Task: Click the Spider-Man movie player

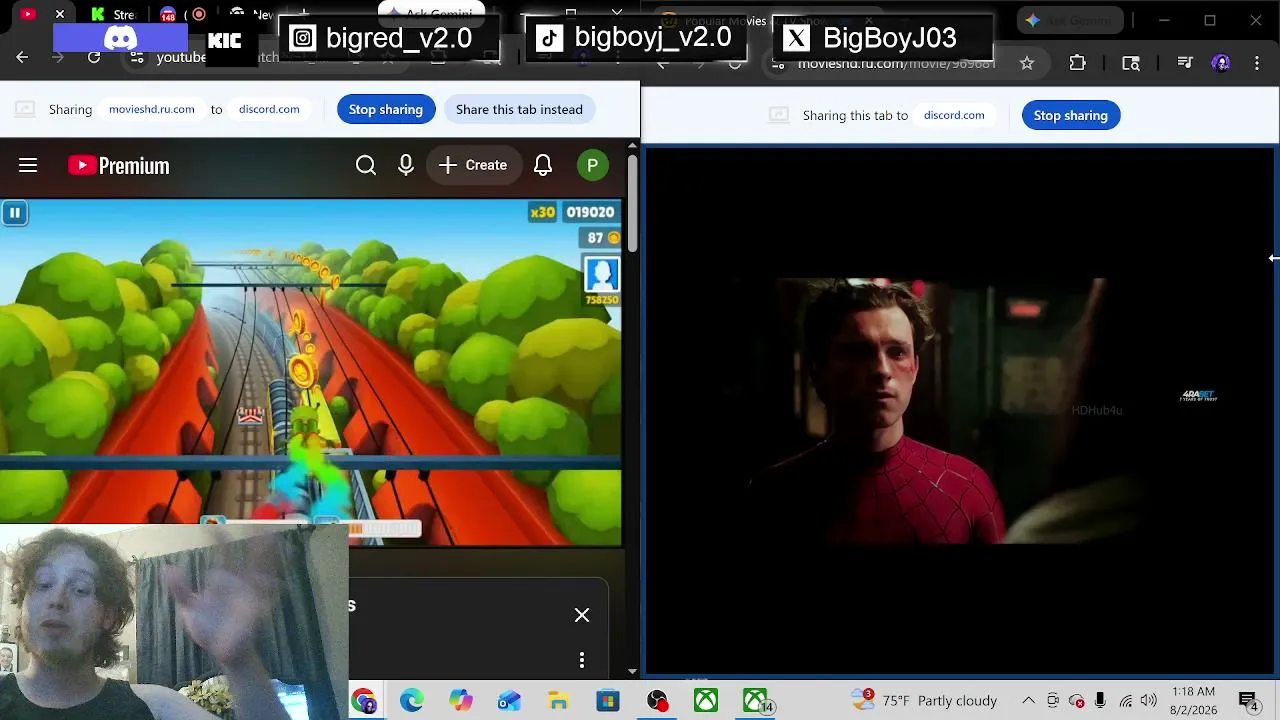Action: tap(960, 410)
